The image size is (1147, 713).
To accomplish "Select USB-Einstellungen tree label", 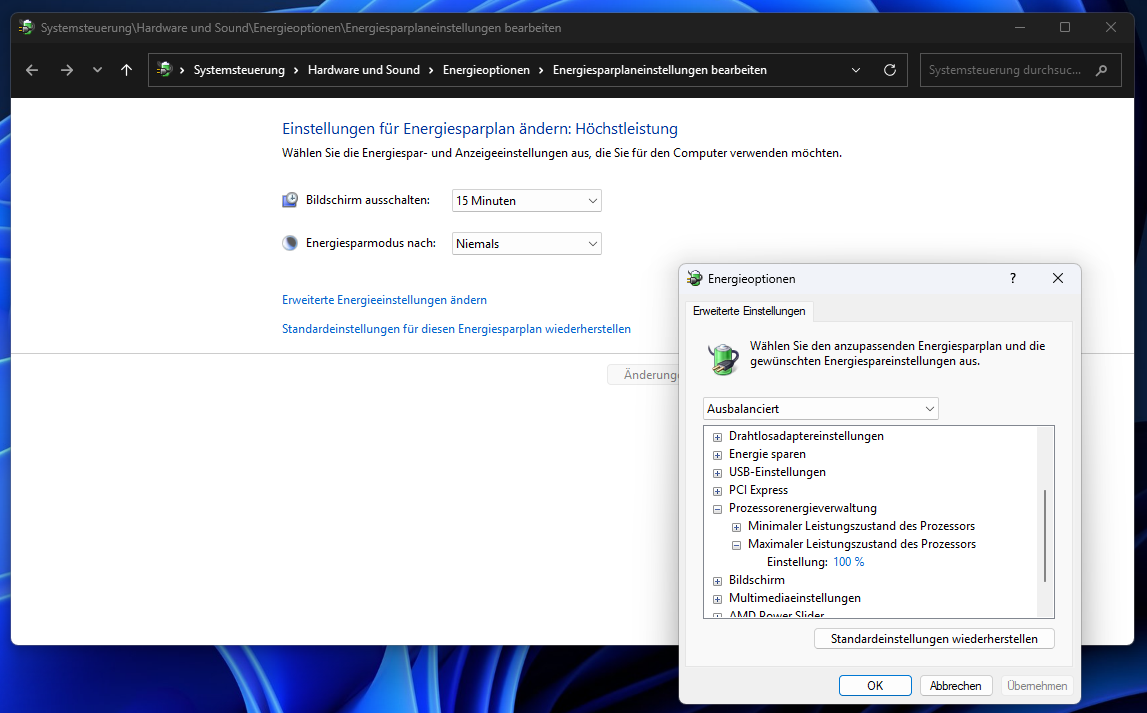I will point(778,472).
